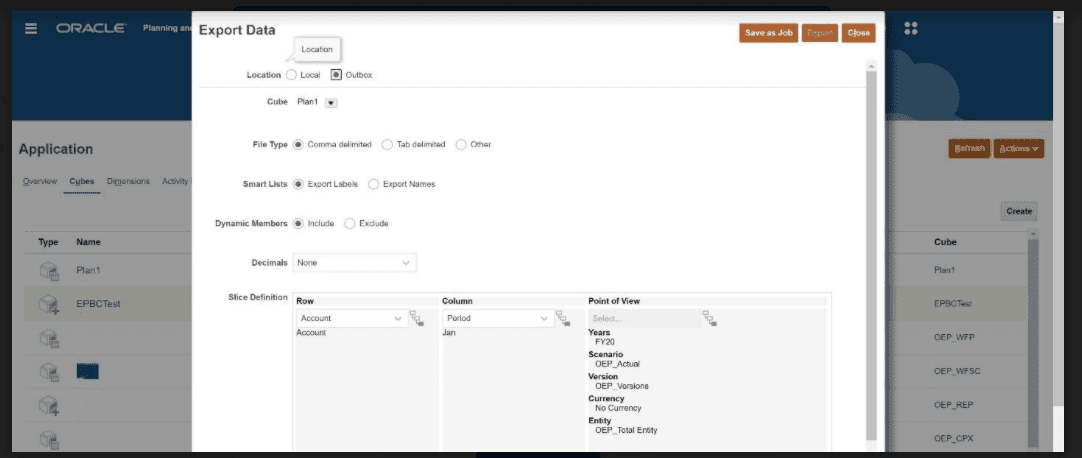Open the Row Account dimension dropdown
This screenshot has width=1082, height=458.
(x=352, y=318)
